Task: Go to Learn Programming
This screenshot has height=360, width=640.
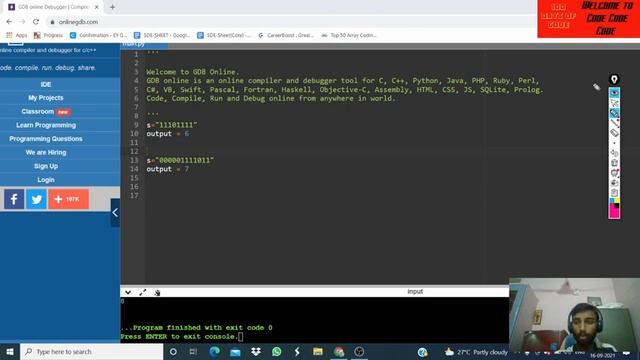Action: click(x=46, y=125)
